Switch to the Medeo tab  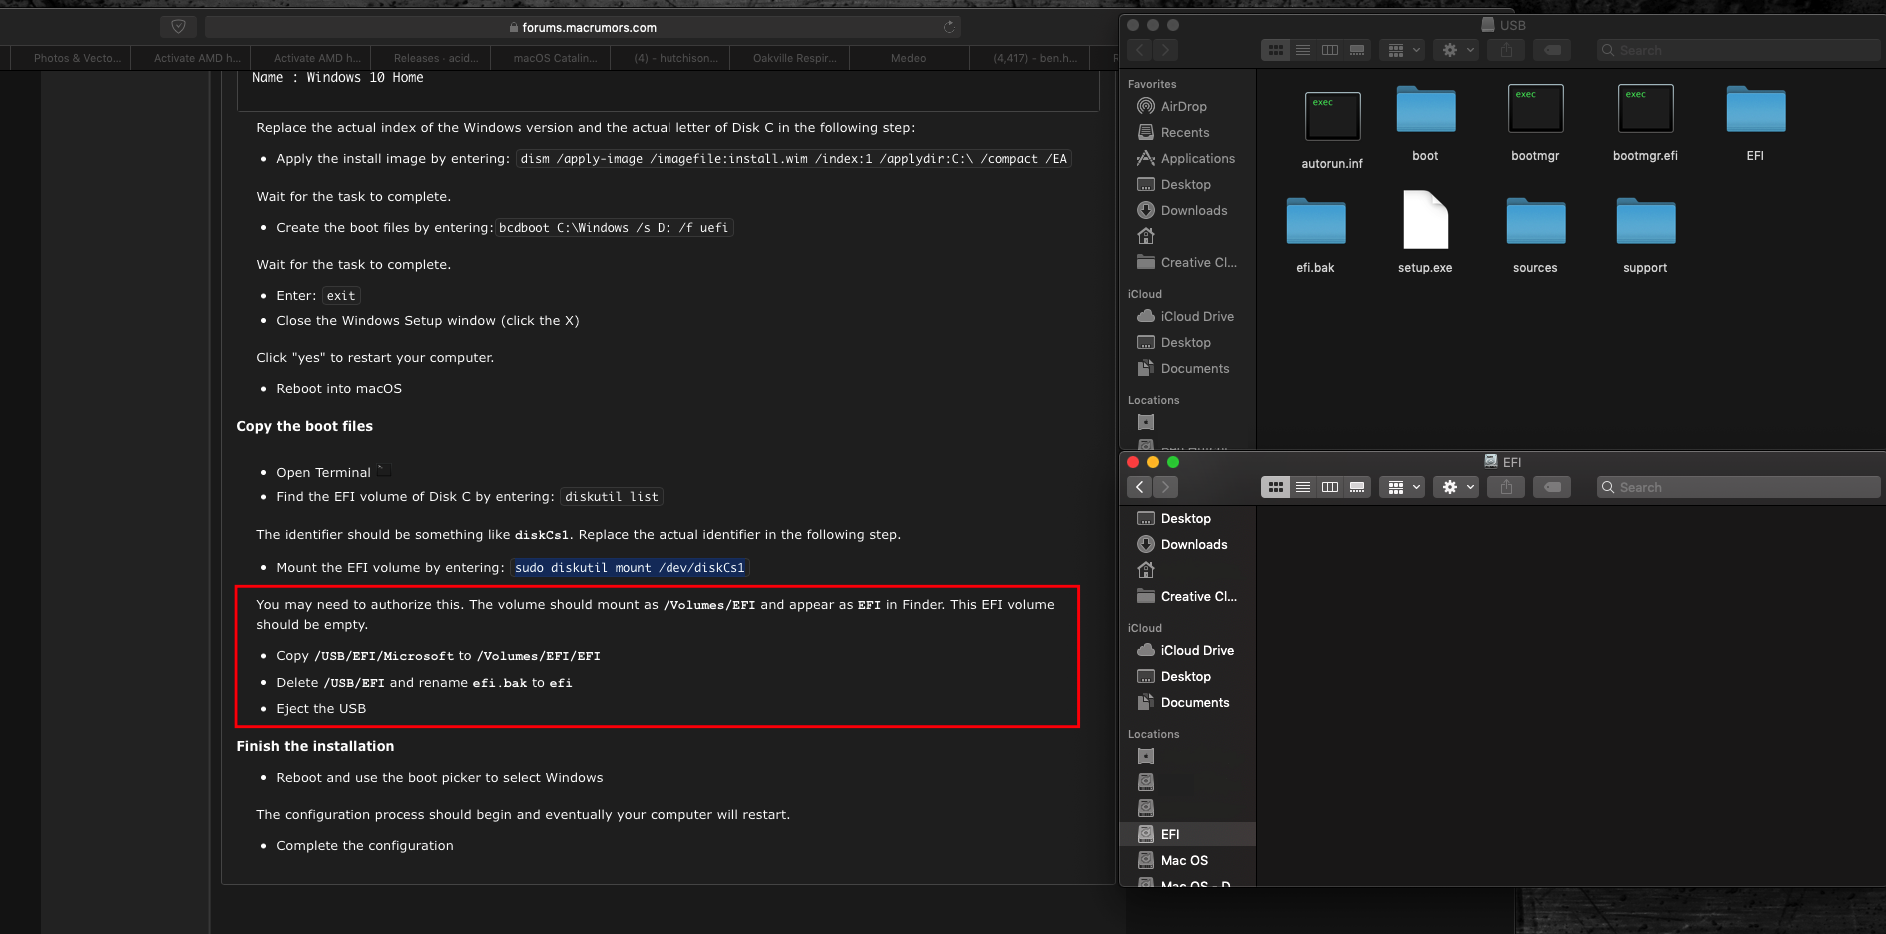pos(908,58)
